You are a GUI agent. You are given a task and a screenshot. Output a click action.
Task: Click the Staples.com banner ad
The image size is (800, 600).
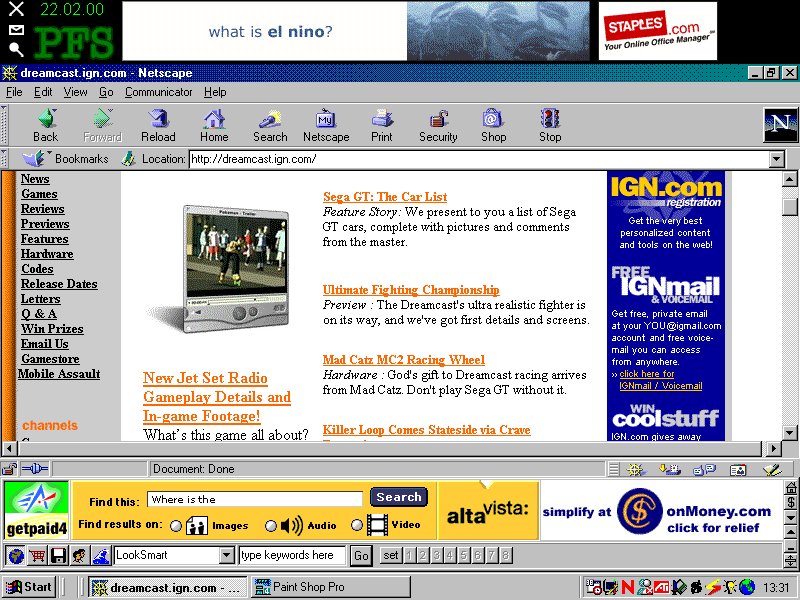tap(657, 31)
